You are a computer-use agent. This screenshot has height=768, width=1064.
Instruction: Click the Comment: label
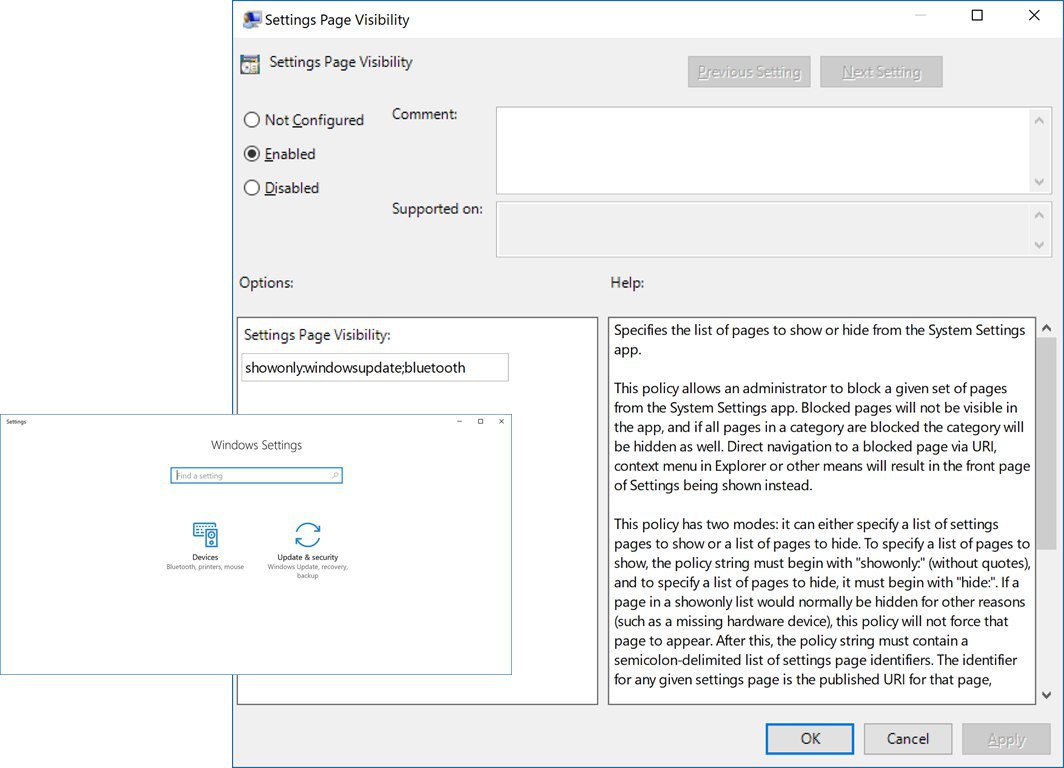pos(425,114)
